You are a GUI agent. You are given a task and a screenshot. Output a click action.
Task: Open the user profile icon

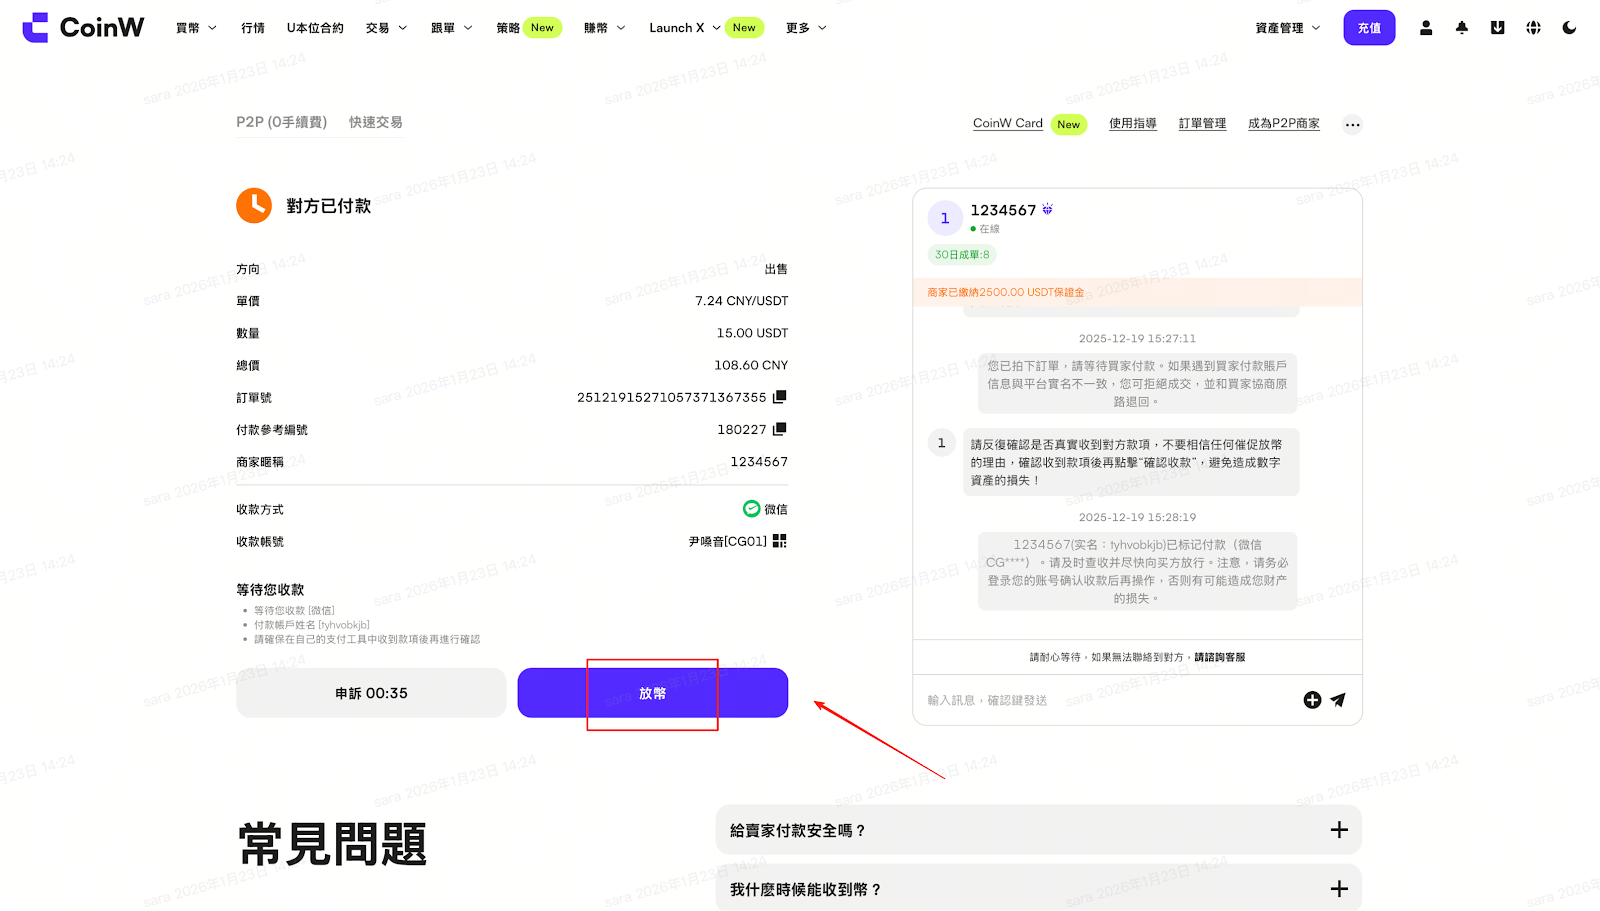pos(1426,28)
